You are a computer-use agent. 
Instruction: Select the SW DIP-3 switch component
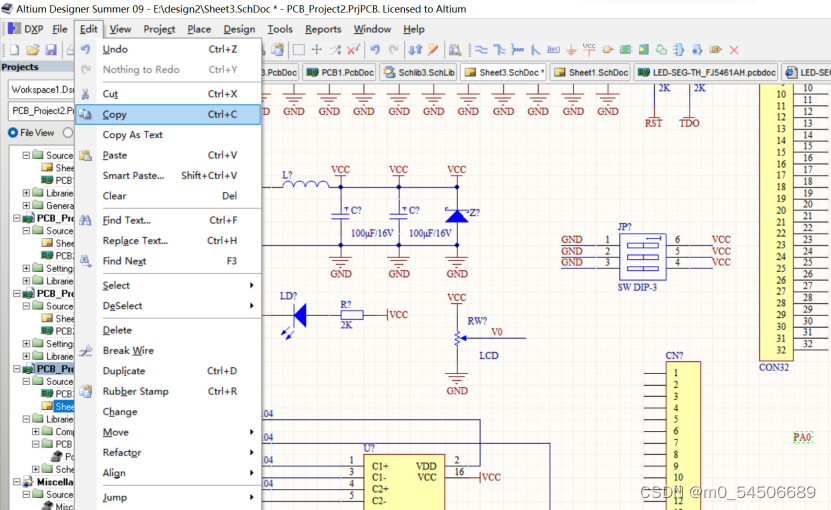click(x=643, y=257)
